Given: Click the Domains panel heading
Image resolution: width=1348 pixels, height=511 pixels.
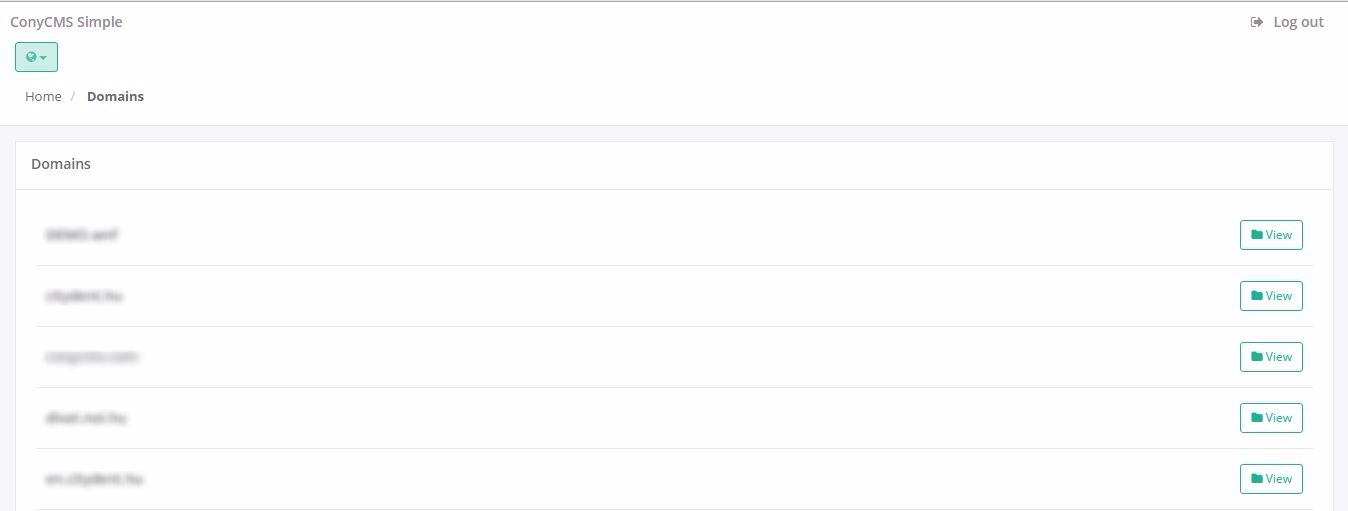Looking at the screenshot, I should 61,164.
